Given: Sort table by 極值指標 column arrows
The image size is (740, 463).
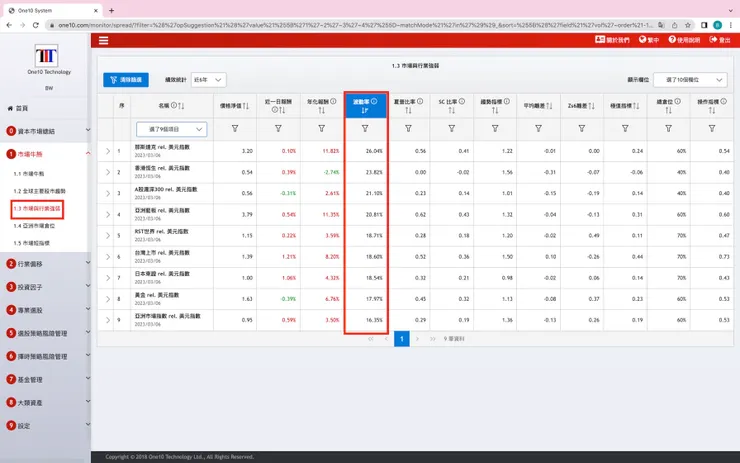Looking at the screenshot, I should [x=636, y=106].
